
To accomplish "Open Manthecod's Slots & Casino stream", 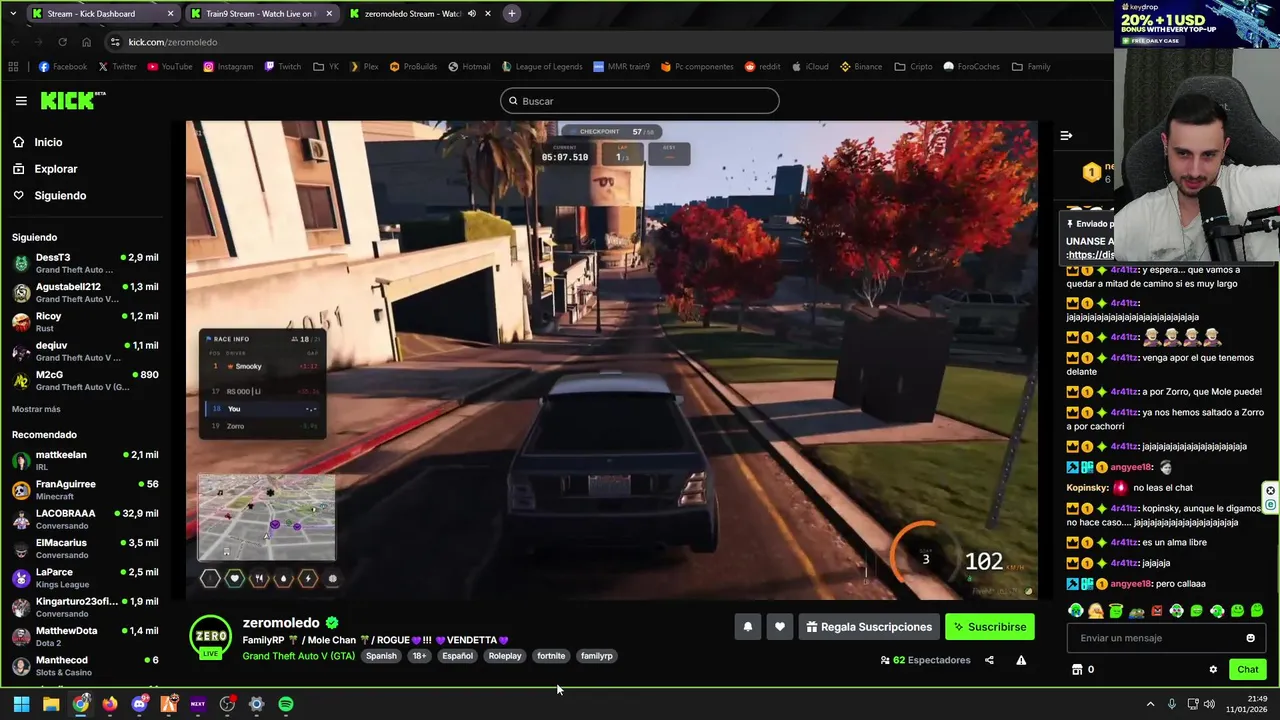I will pyautogui.click(x=85, y=666).
